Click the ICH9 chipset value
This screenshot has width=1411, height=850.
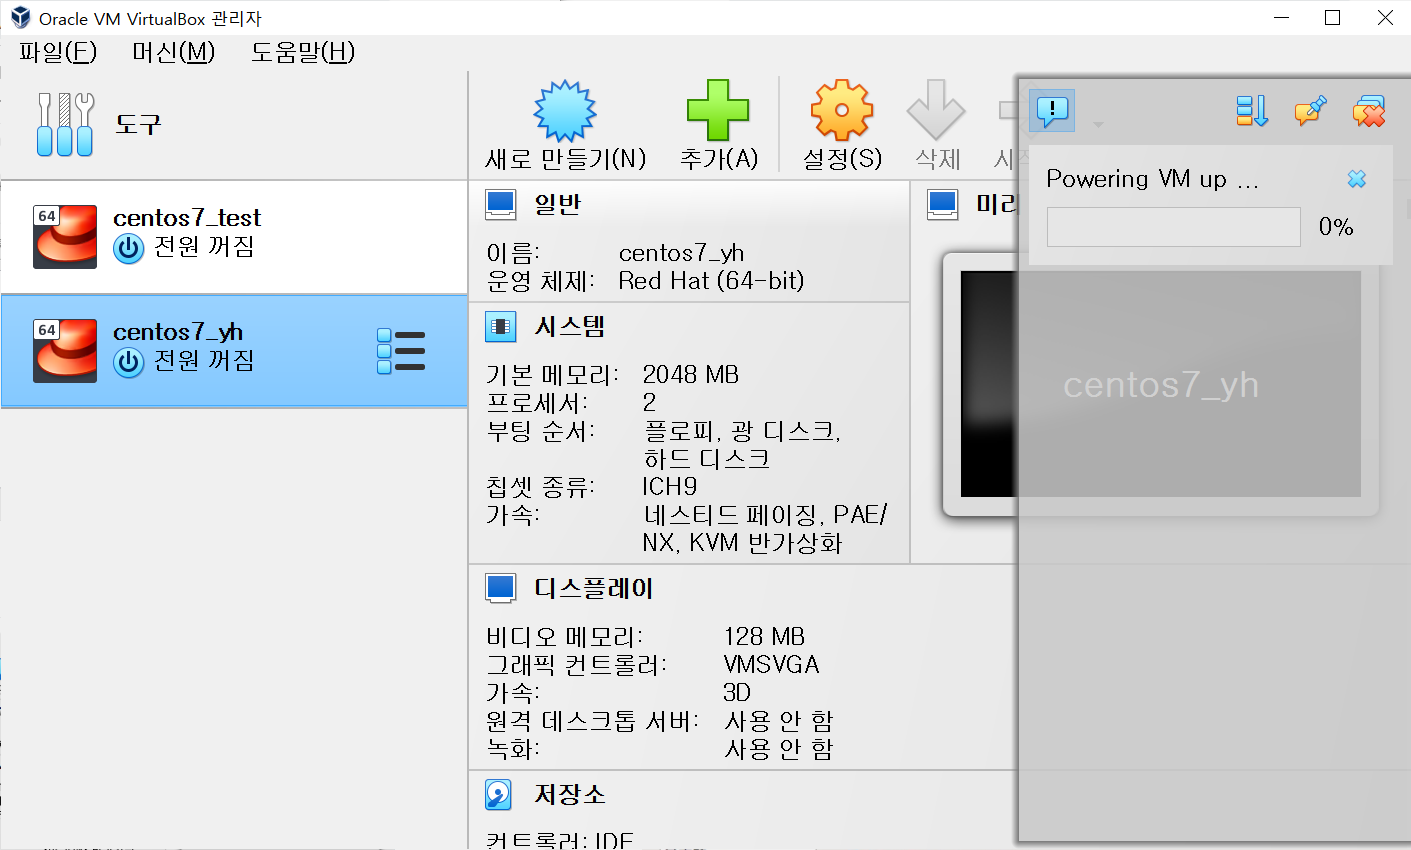point(670,487)
